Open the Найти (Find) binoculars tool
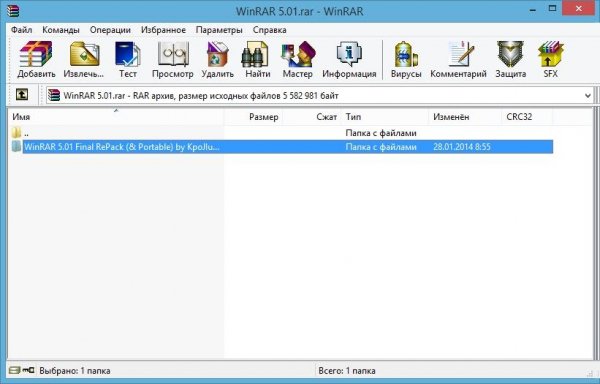 click(x=258, y=59)
